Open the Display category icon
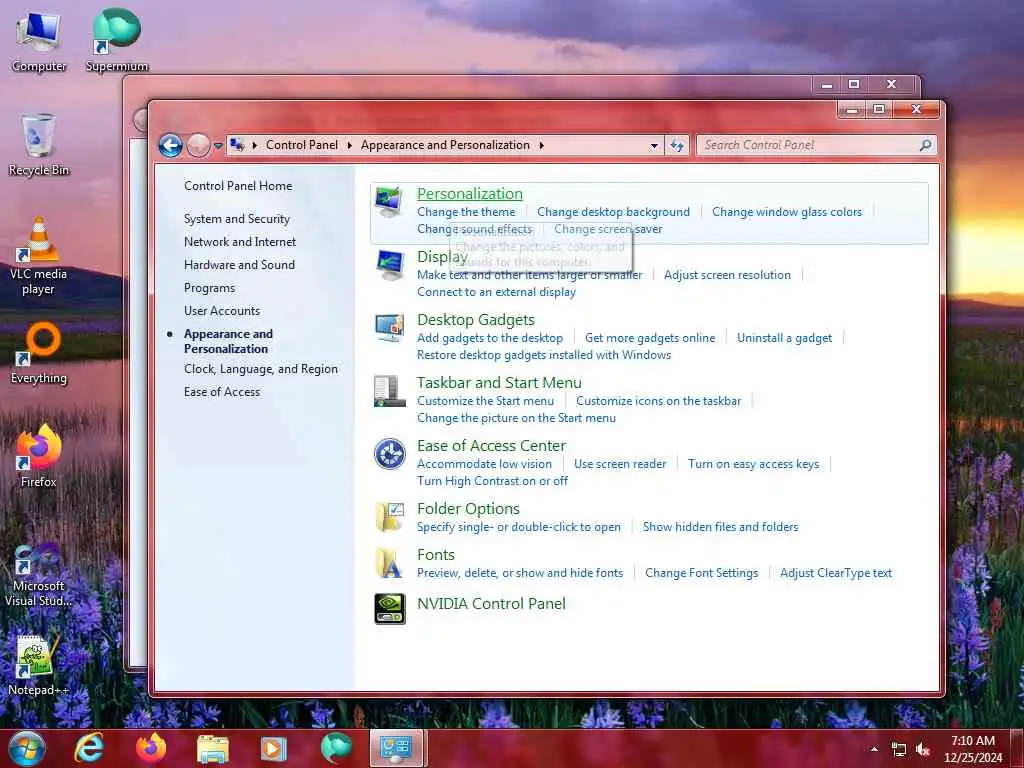Image resolution: width=1024 pixels, height=768 pixels. point(390,264)
